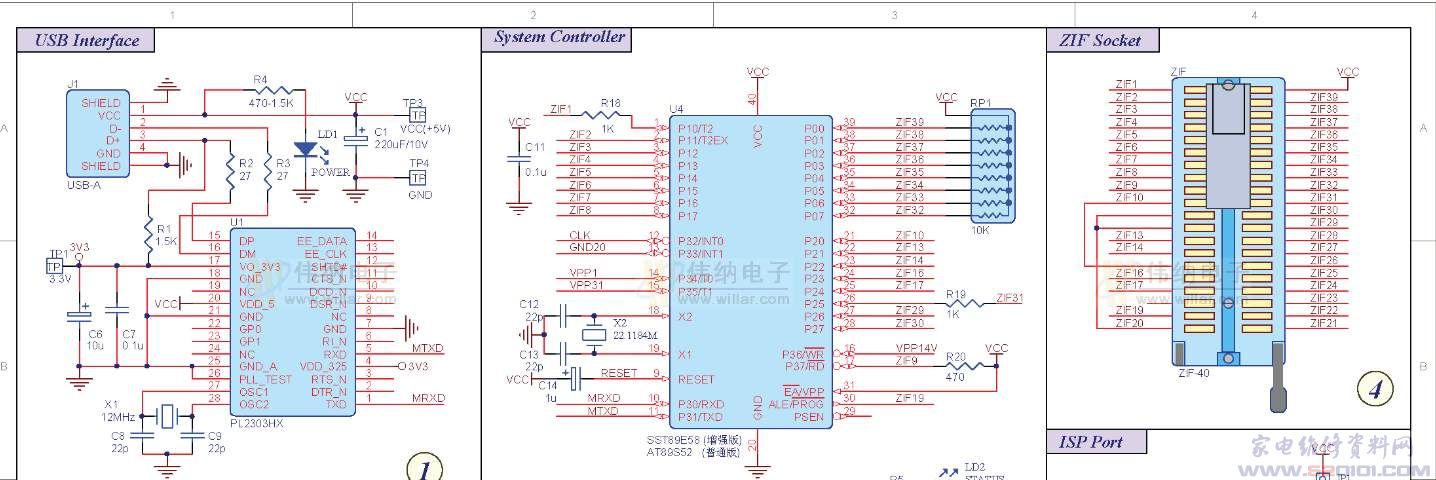Select resistor R4 470-1.5K
This screenshot has height=480, width=1436.
point(272,90)
